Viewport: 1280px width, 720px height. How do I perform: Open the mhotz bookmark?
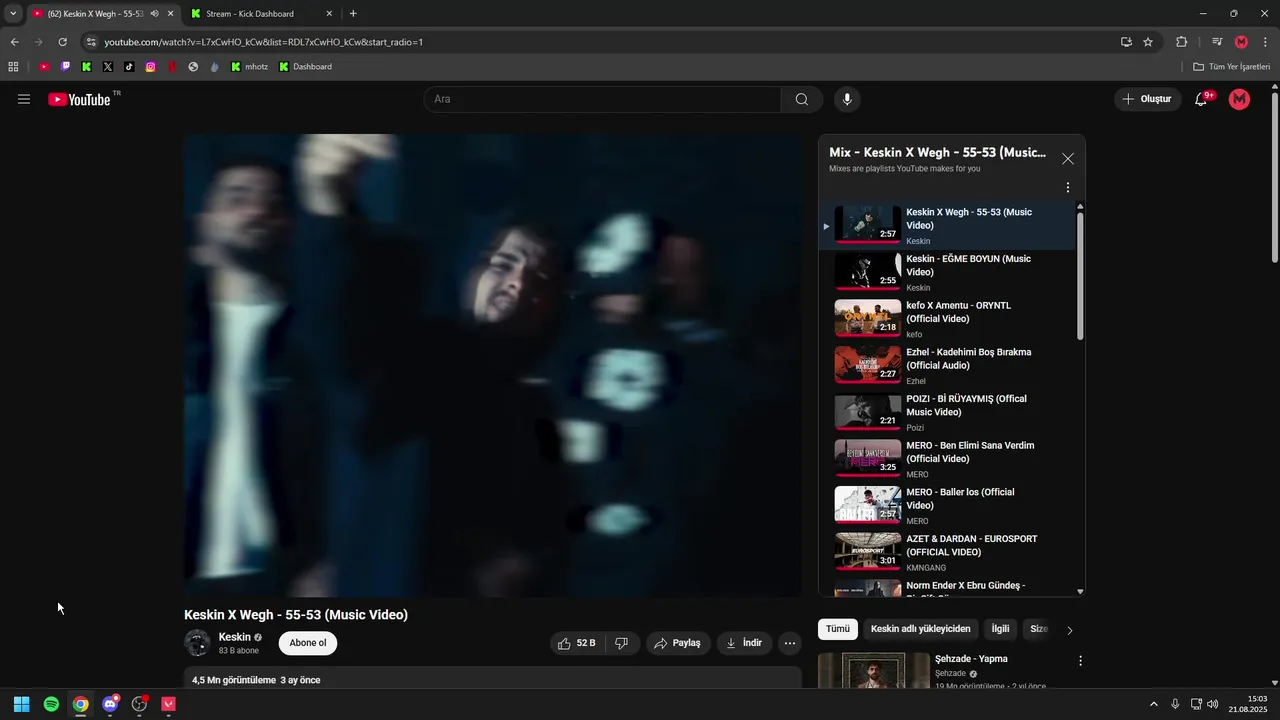click(x=249, y=67)
